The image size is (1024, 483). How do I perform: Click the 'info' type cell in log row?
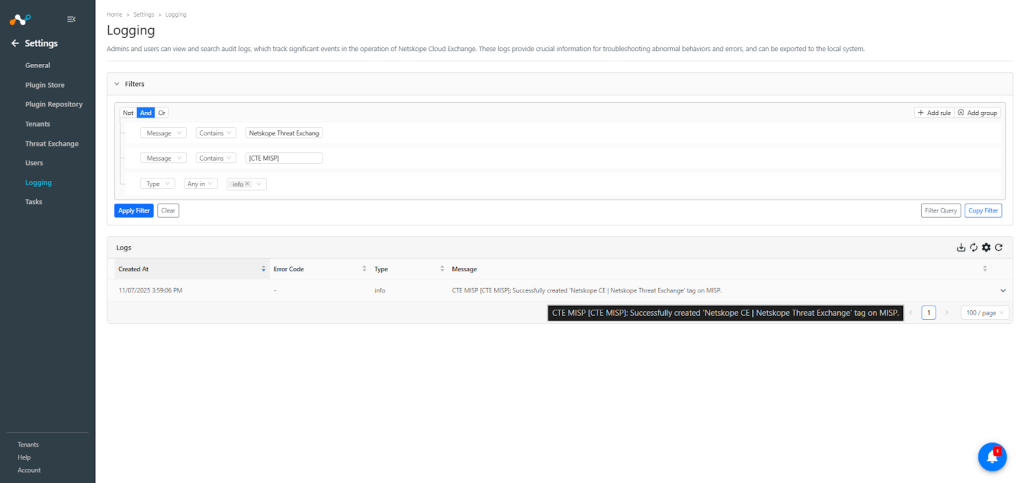379,290
